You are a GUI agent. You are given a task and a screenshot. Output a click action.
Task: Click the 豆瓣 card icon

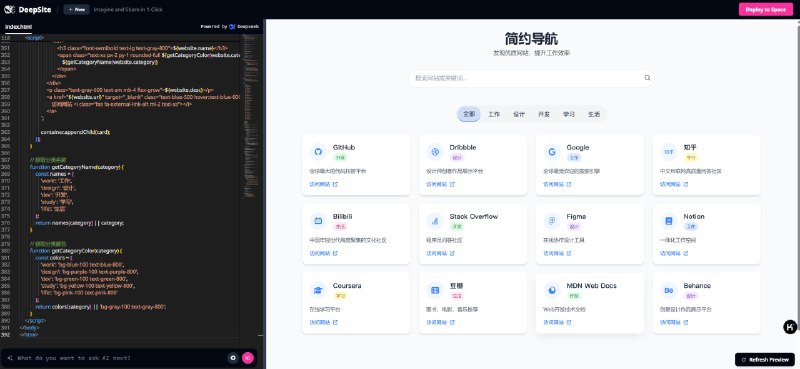tap(435, 290)
